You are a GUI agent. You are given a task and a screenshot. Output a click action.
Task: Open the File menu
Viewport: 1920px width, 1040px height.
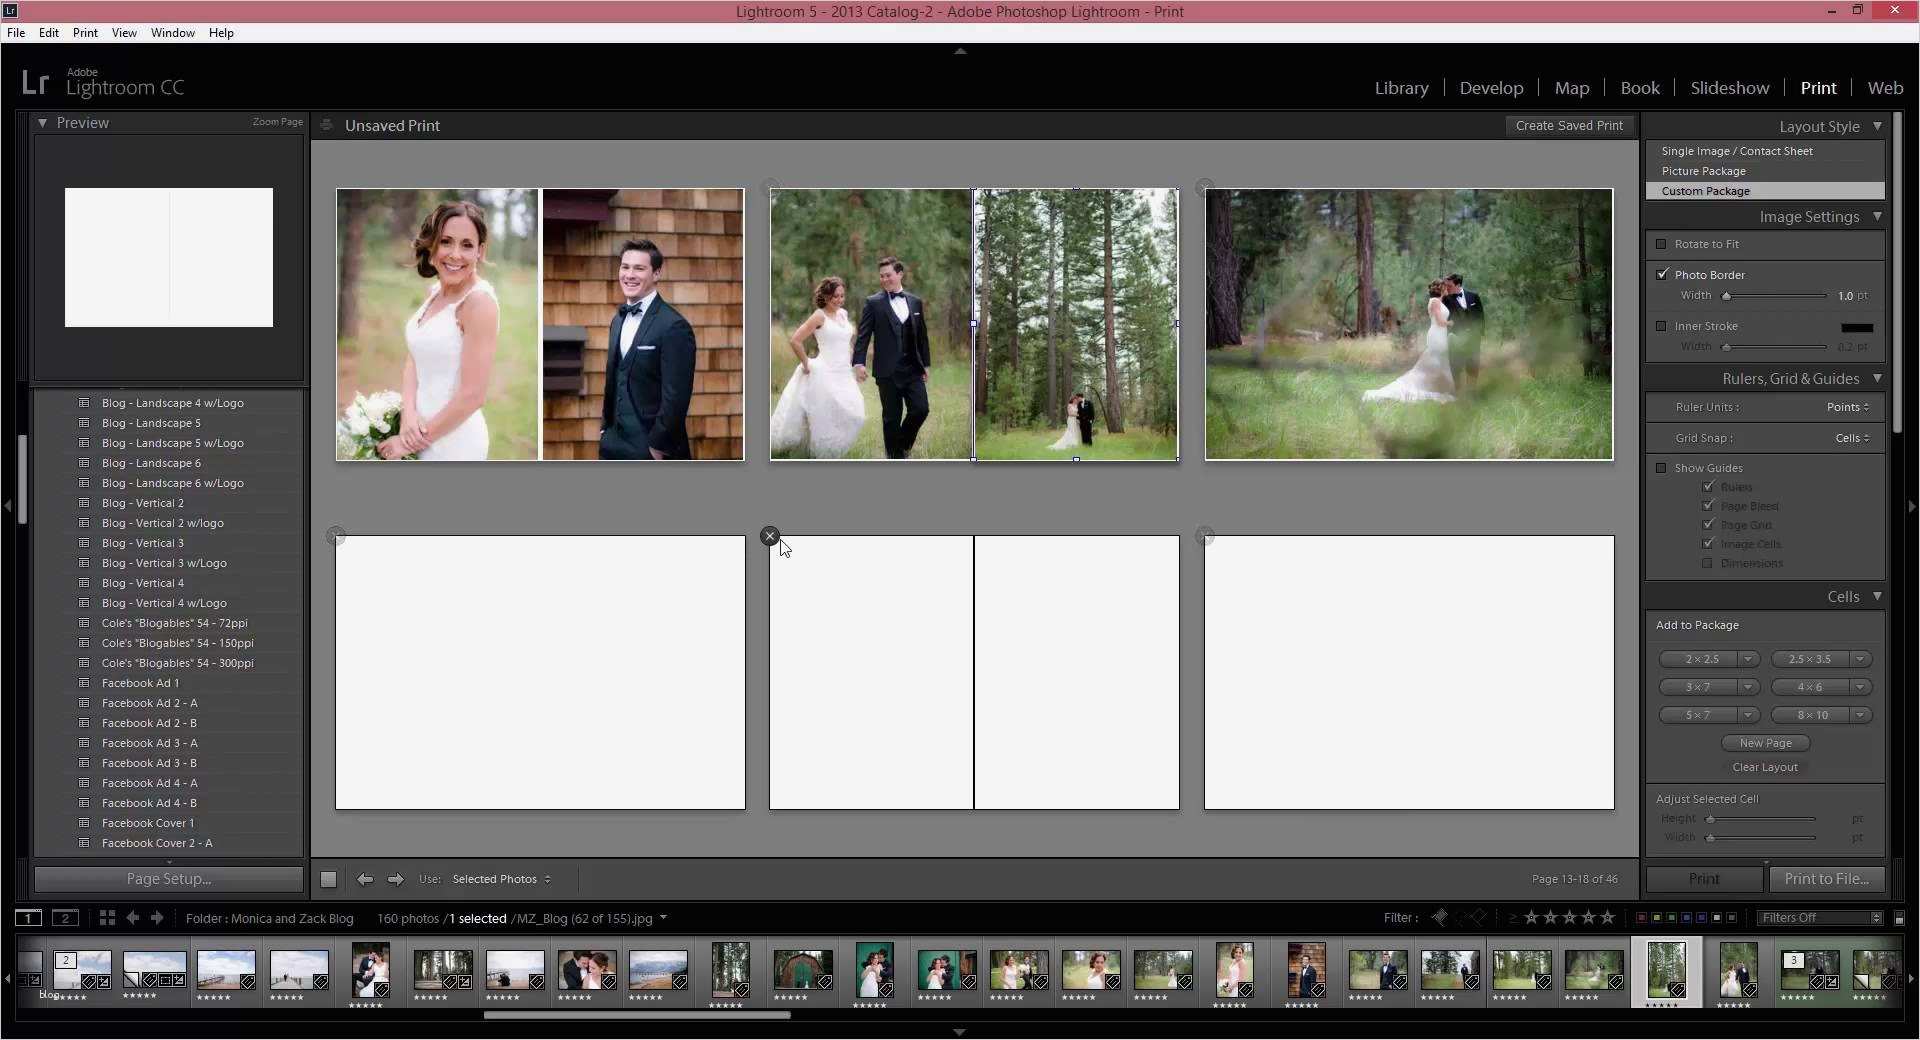[x=16, y=33]
